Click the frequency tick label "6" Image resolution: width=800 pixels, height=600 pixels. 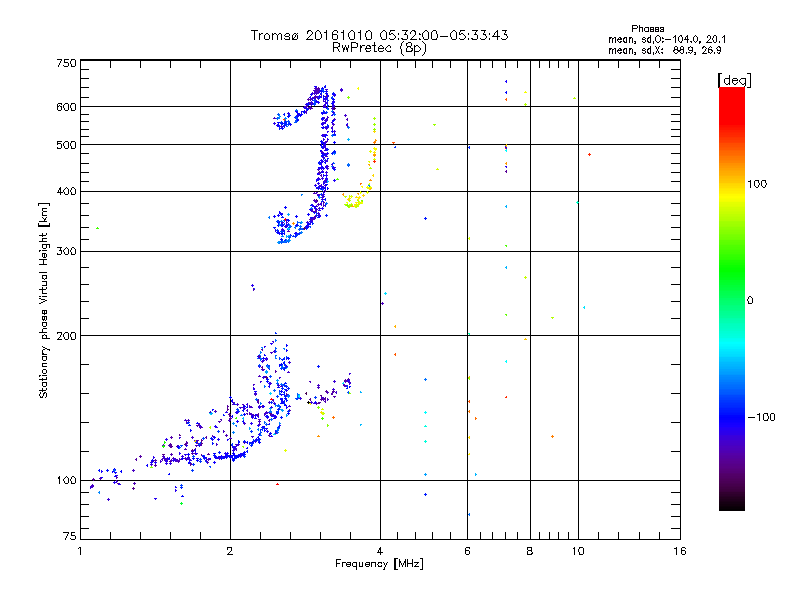tap(467, 551)
